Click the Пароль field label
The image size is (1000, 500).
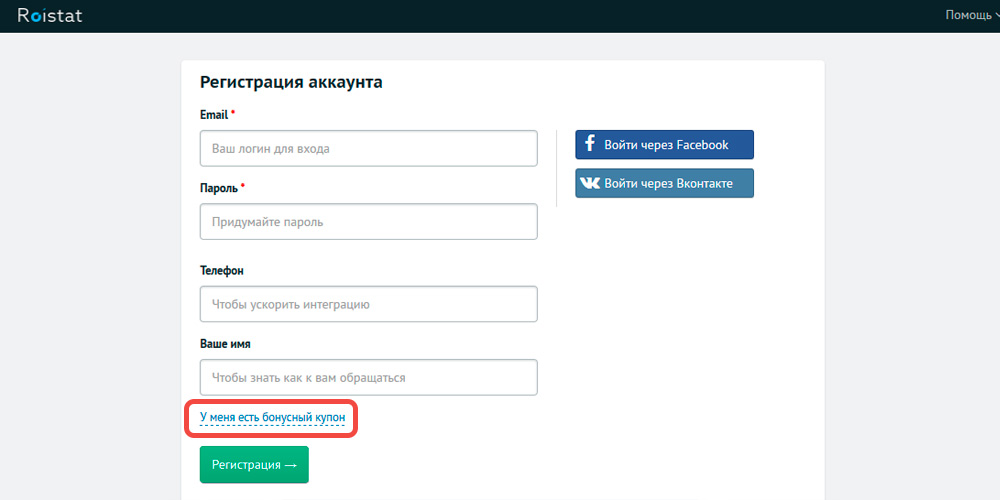pos(219,188)
